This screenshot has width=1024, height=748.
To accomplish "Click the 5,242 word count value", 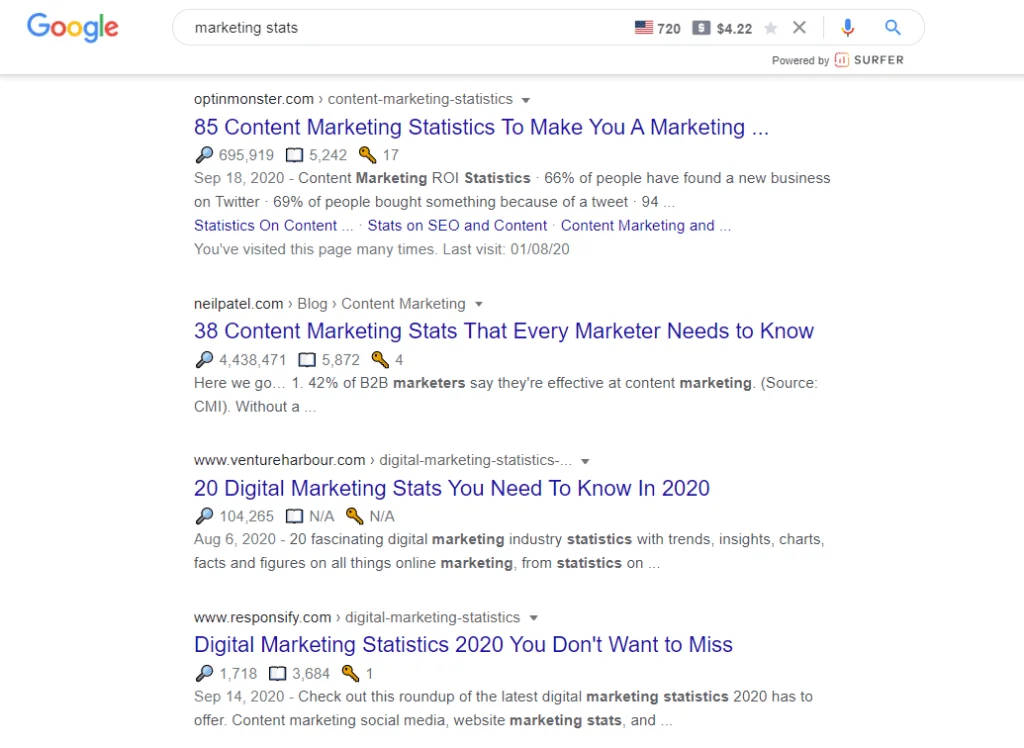I will [x=328, y=155].
